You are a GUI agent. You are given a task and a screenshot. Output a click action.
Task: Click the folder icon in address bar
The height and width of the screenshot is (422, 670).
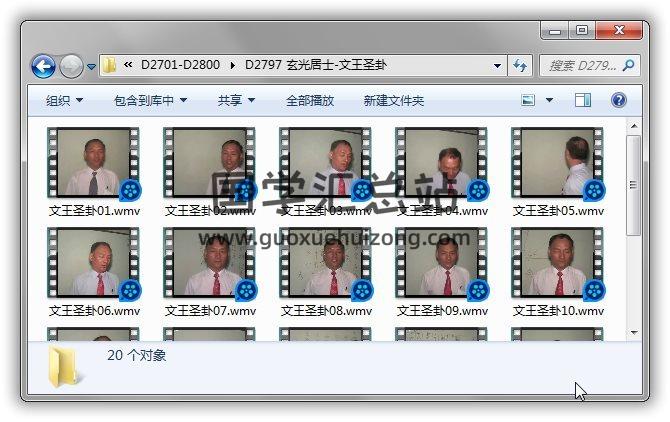(110, 66)
